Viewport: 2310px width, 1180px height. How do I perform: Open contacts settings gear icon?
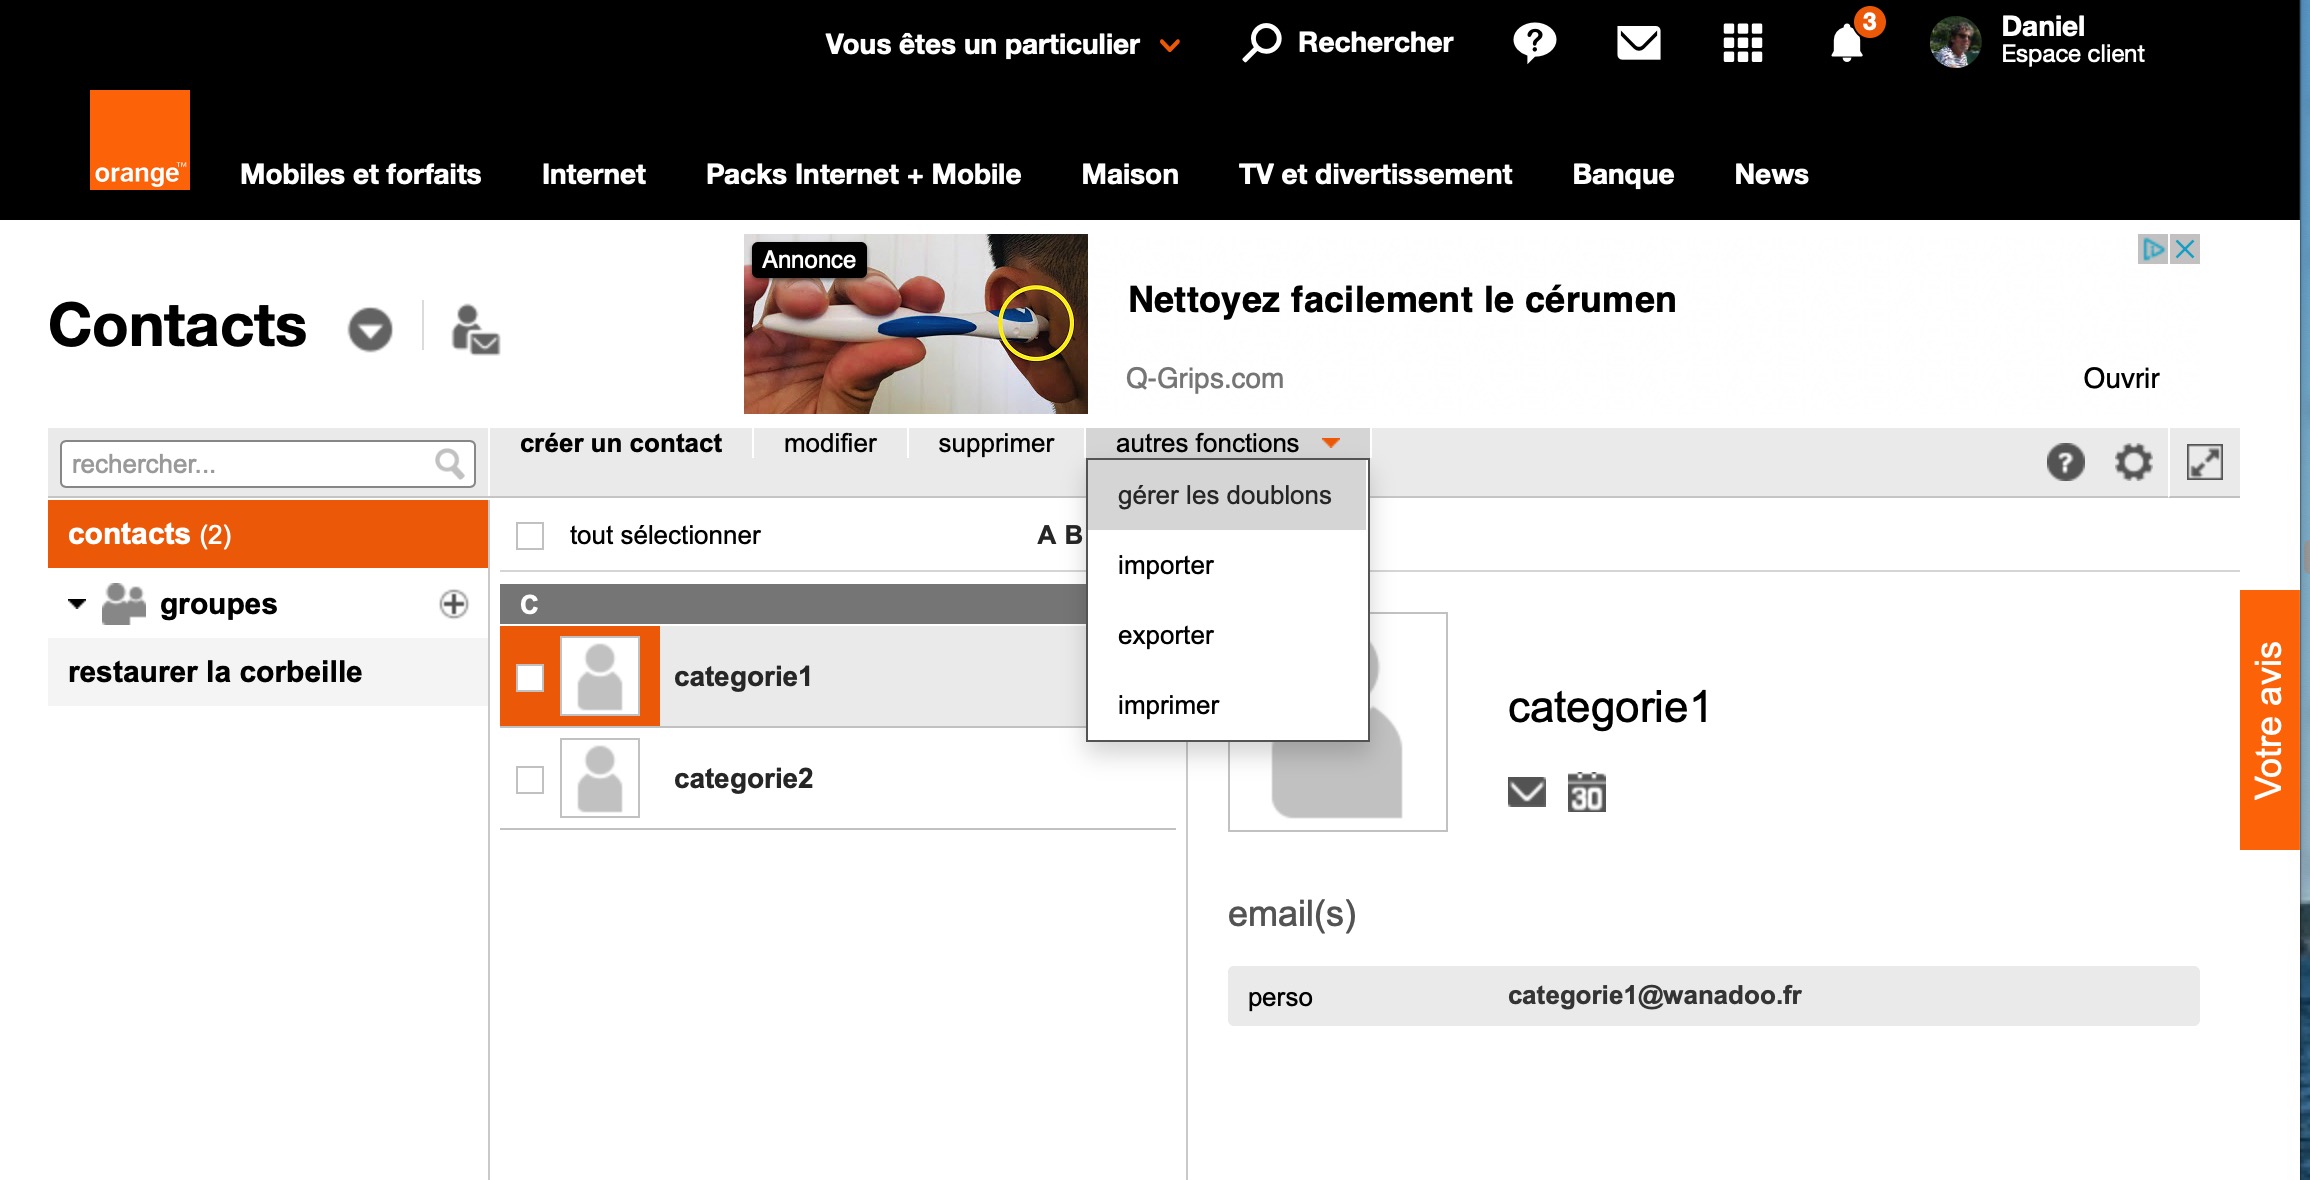[2132, 463]
